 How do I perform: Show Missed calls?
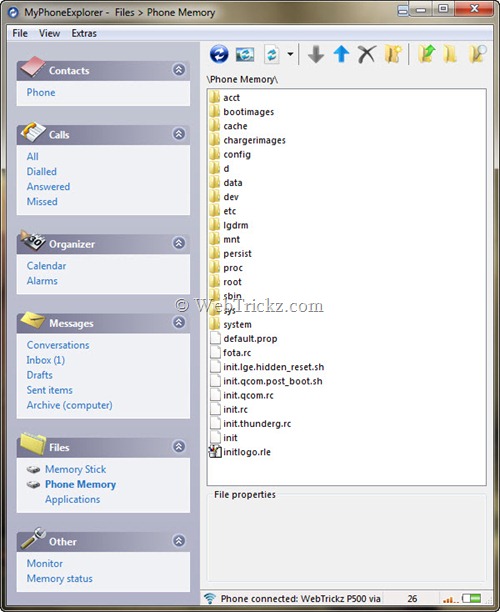click(x=42, y=202)
